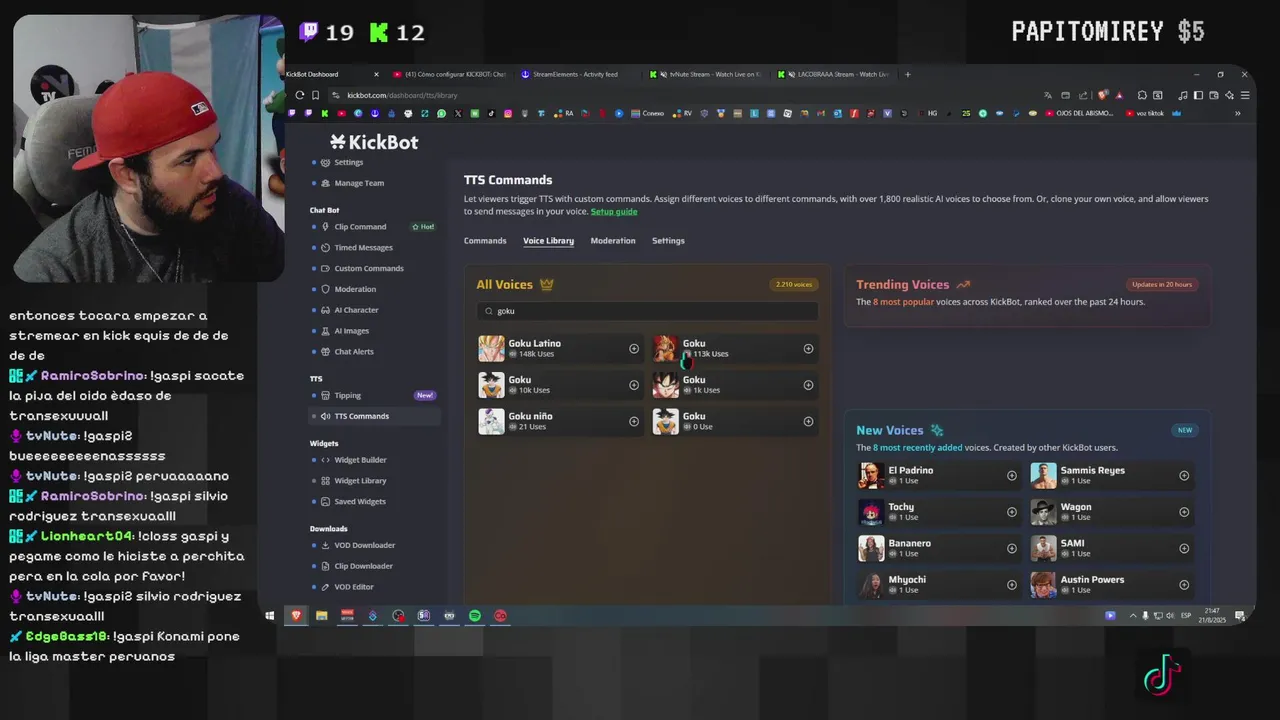Open the 'OJOS DEL ABISMO' bookmark
Viewport: 1280px width, 720px height.
point(1079,113)
